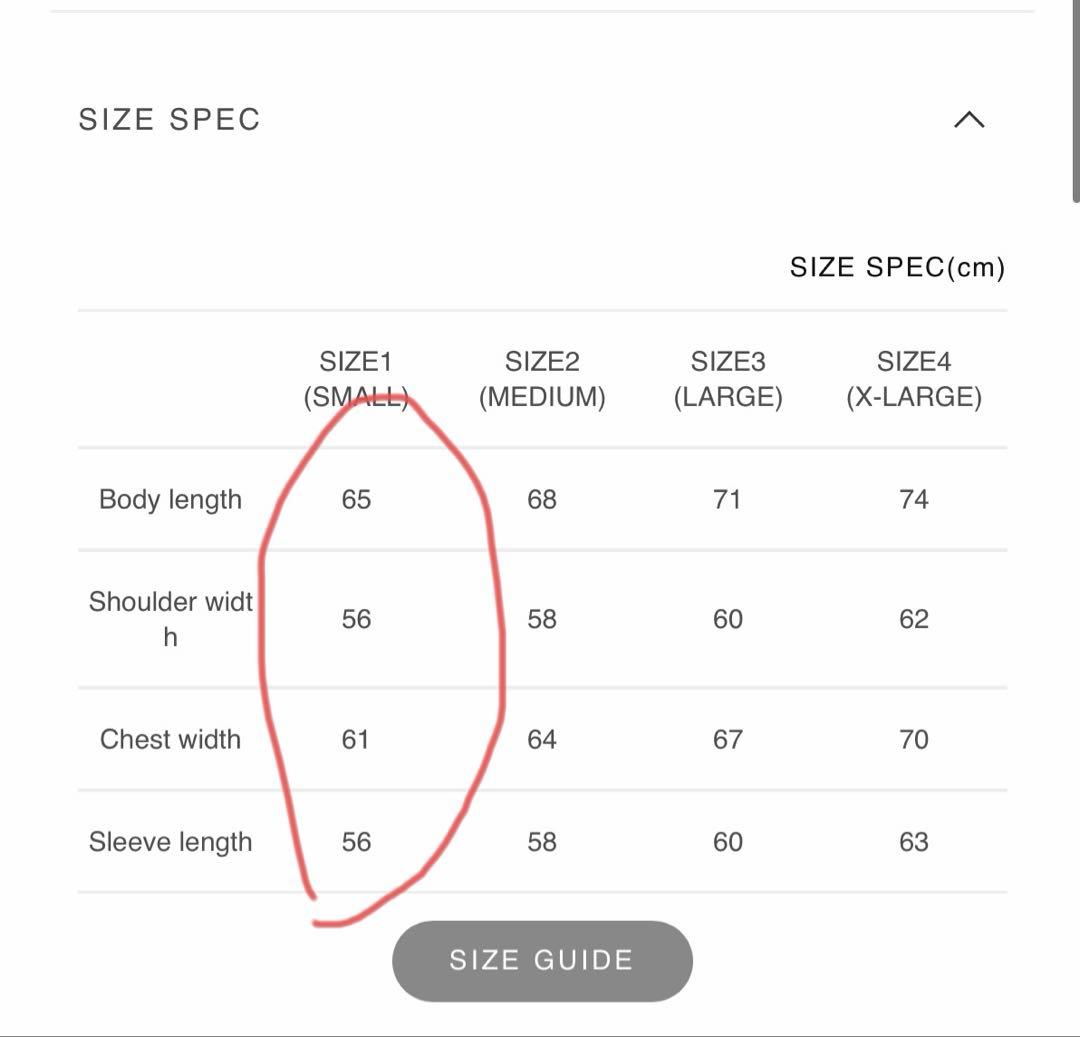
Task: Click the SIZE GUIDE button
Action: (542, 961)
